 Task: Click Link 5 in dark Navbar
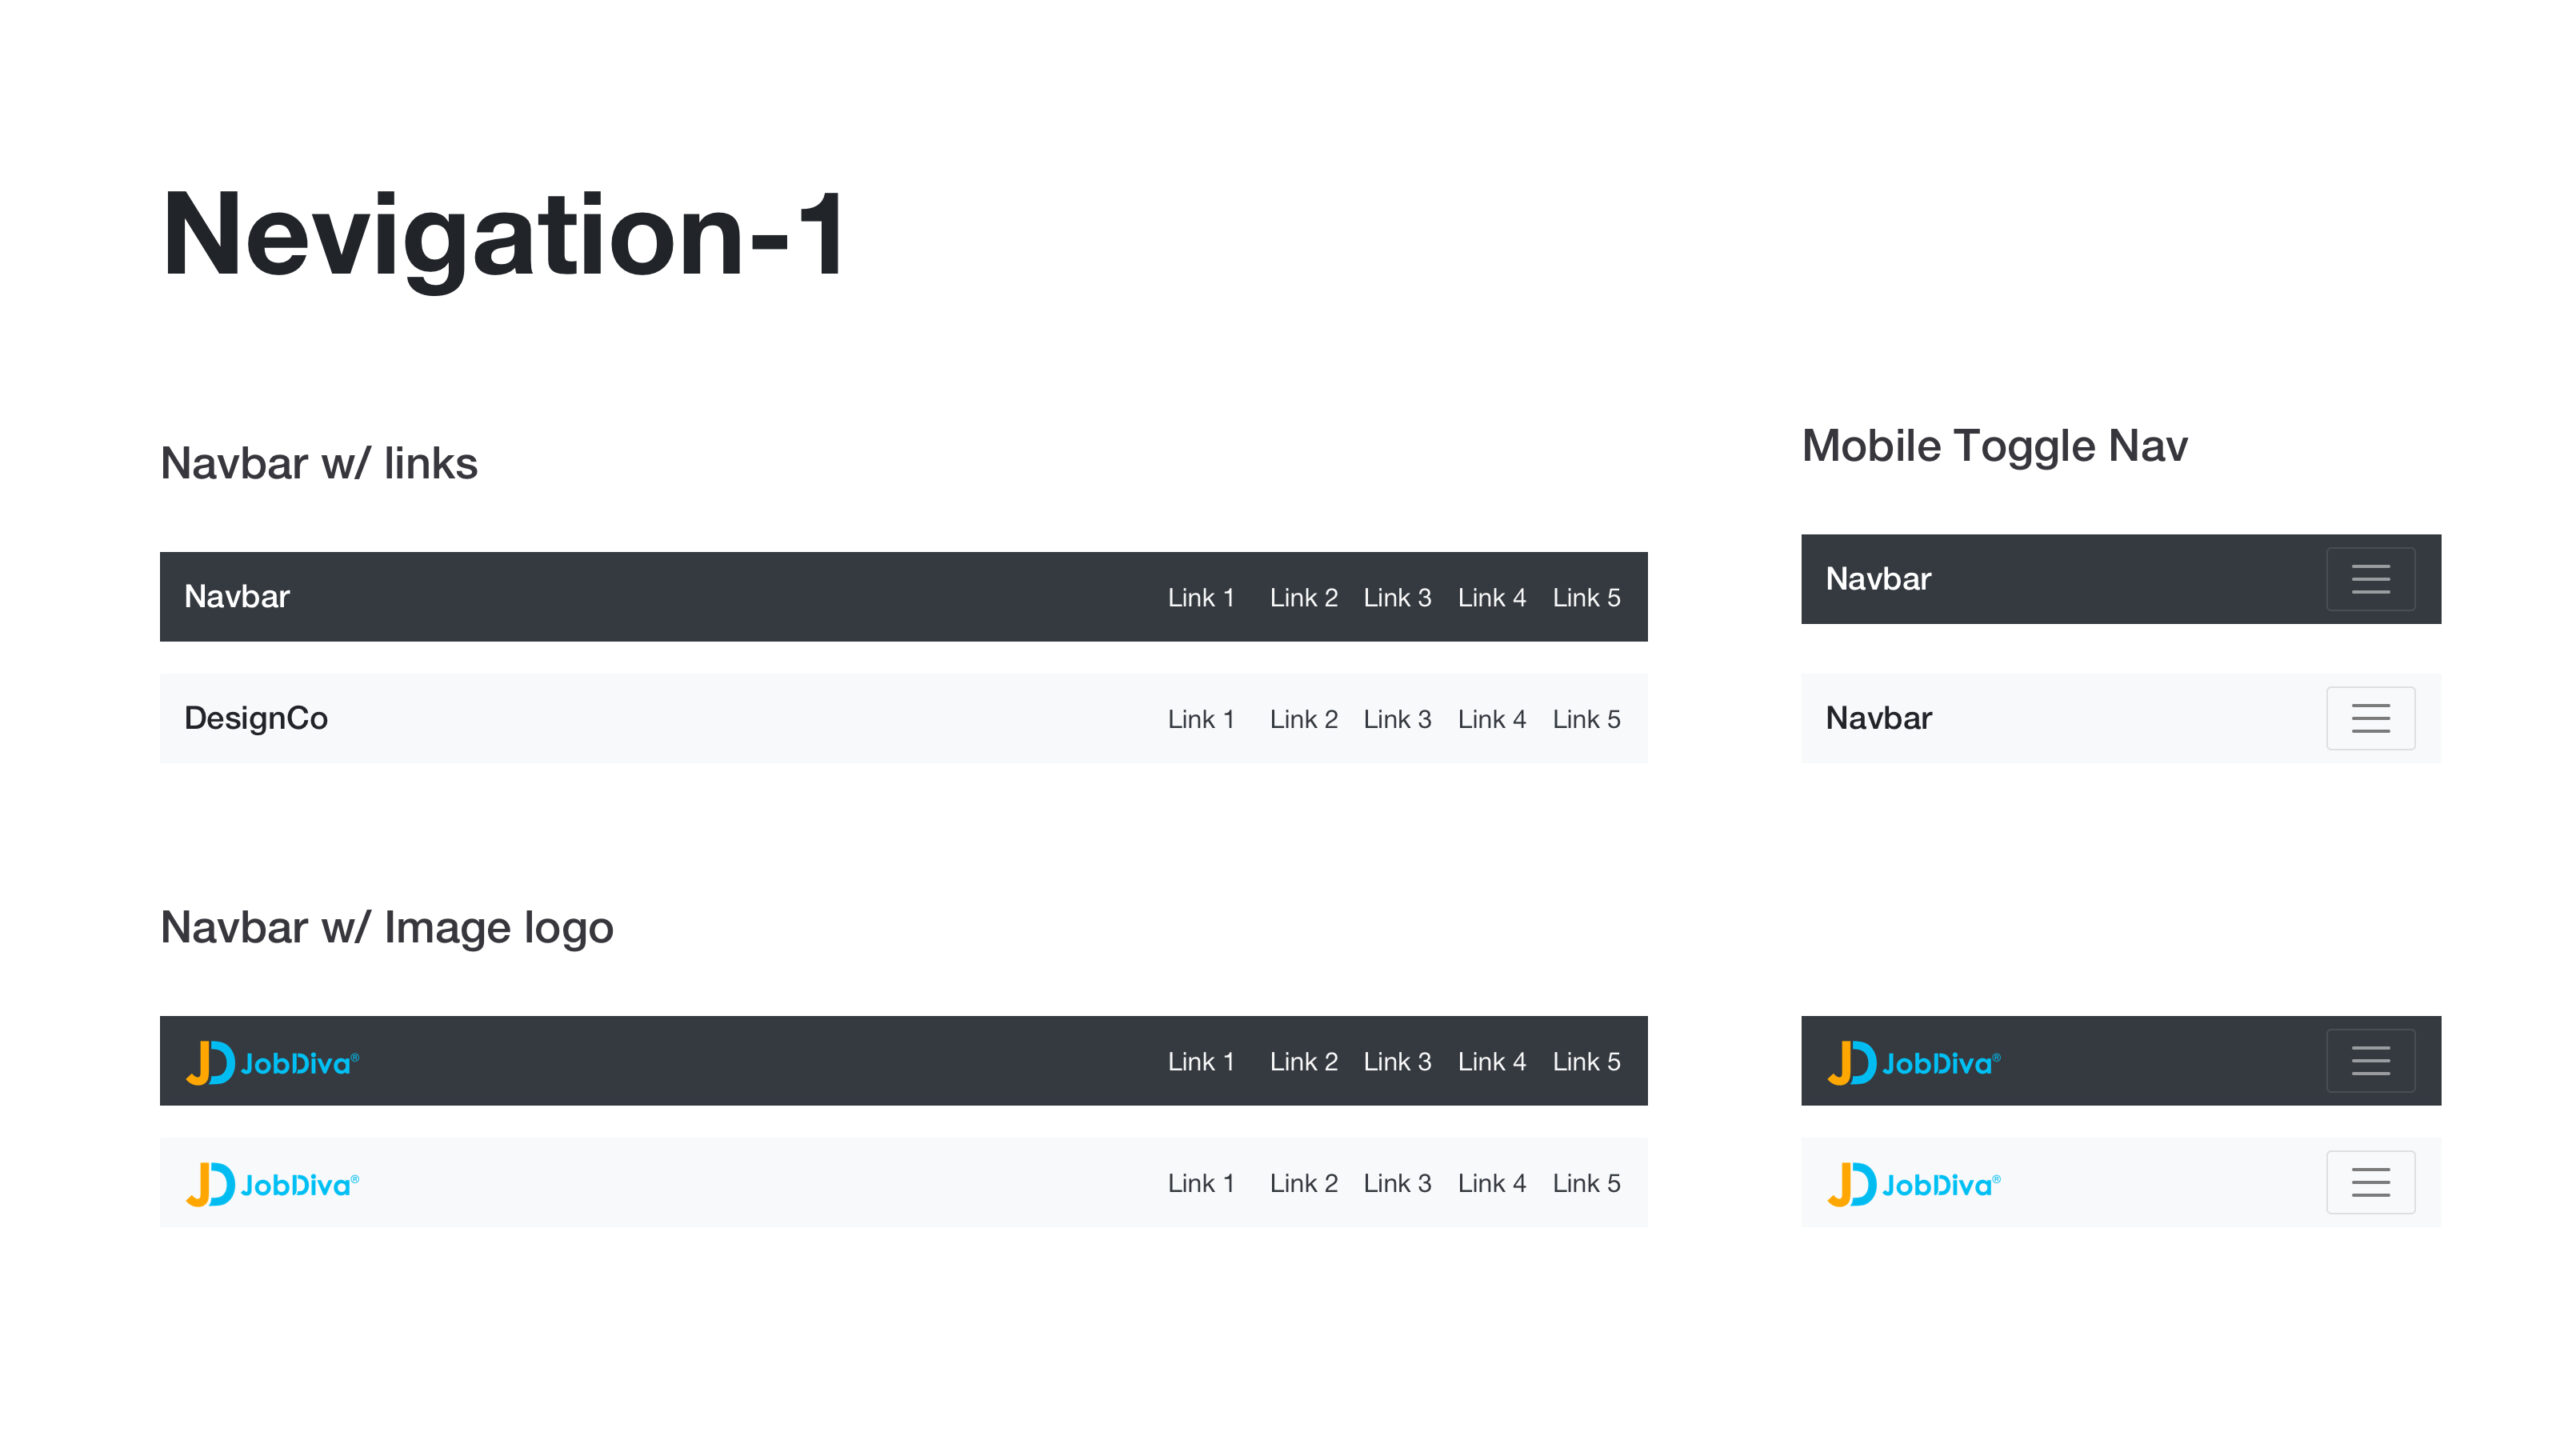[x=1586, y=597]
